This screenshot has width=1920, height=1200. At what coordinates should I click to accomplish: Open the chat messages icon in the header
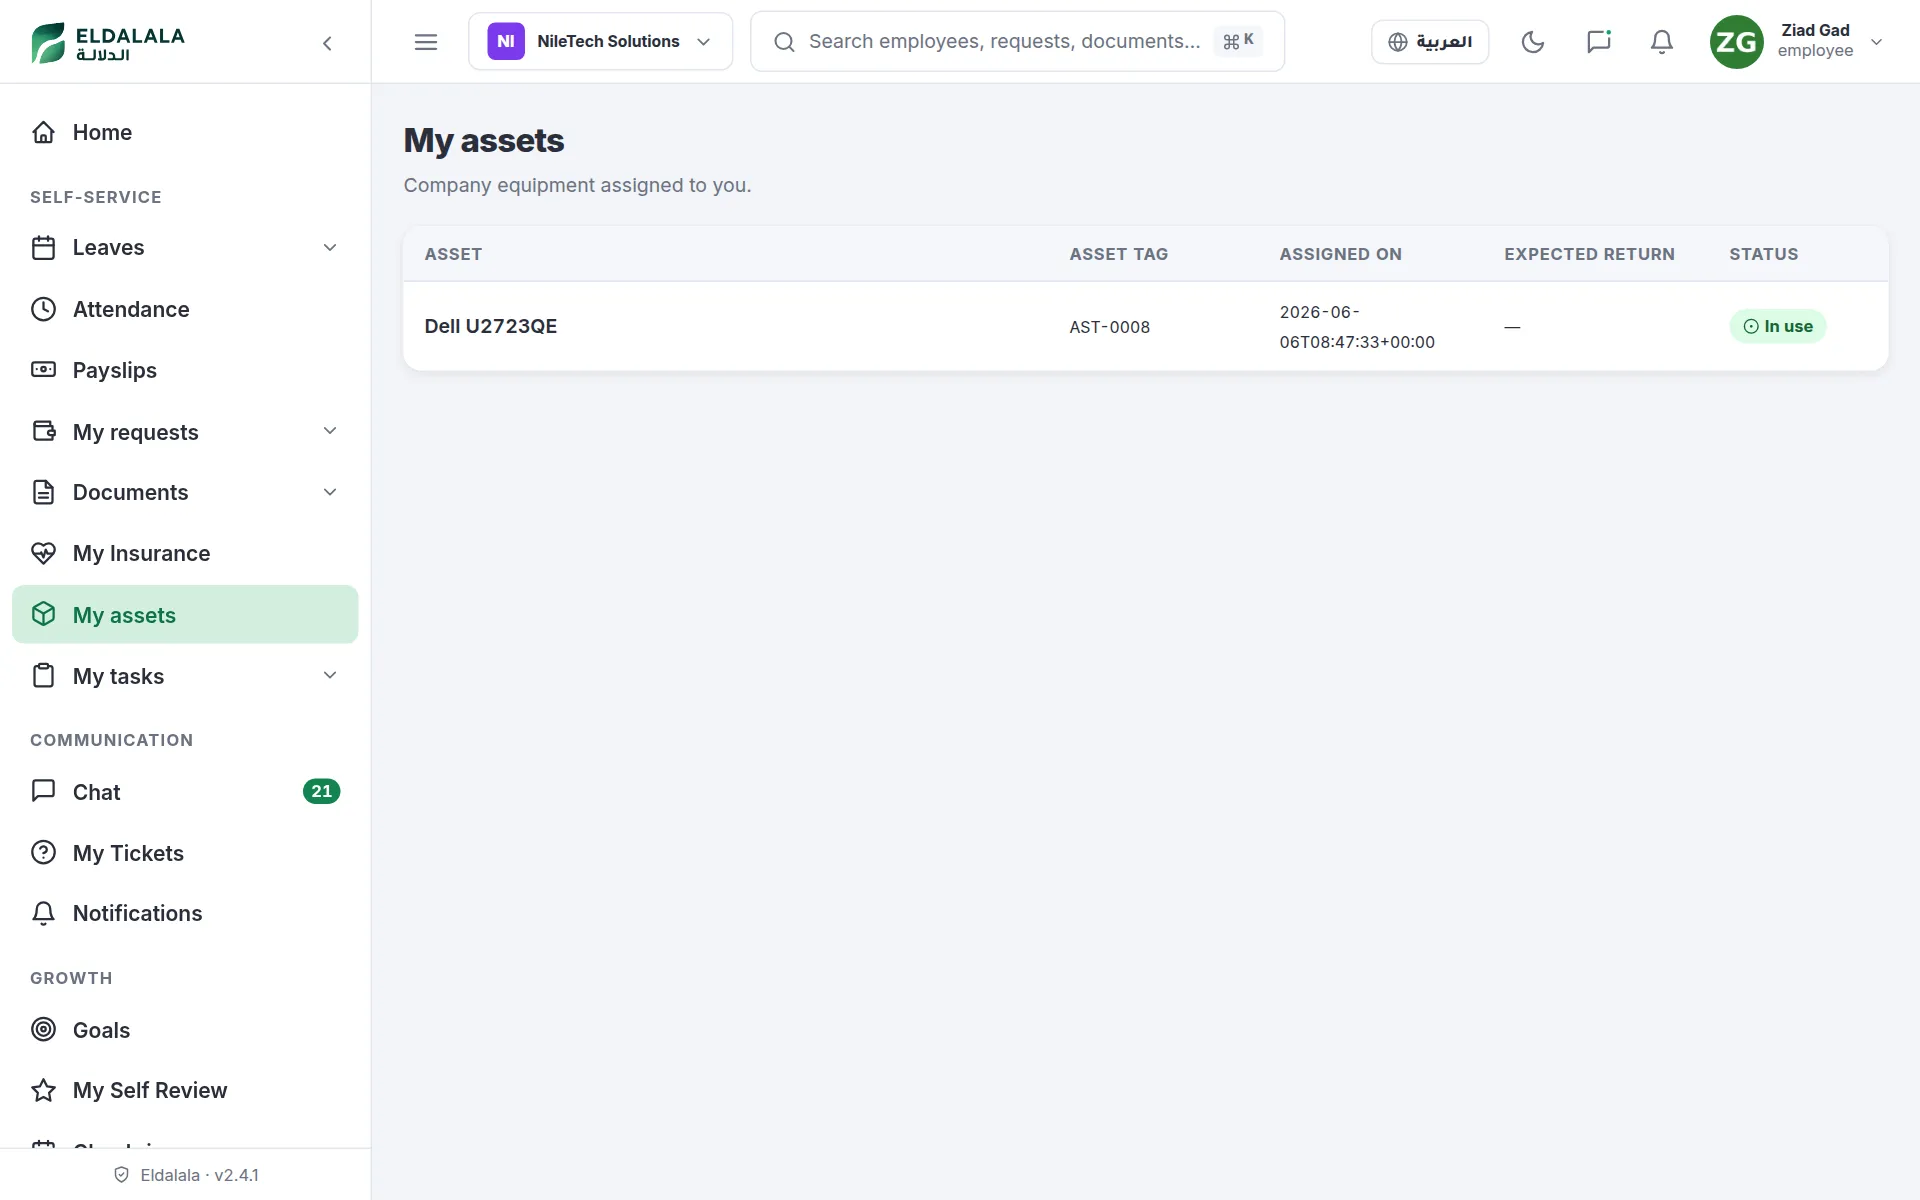(x=1598, y=42)
